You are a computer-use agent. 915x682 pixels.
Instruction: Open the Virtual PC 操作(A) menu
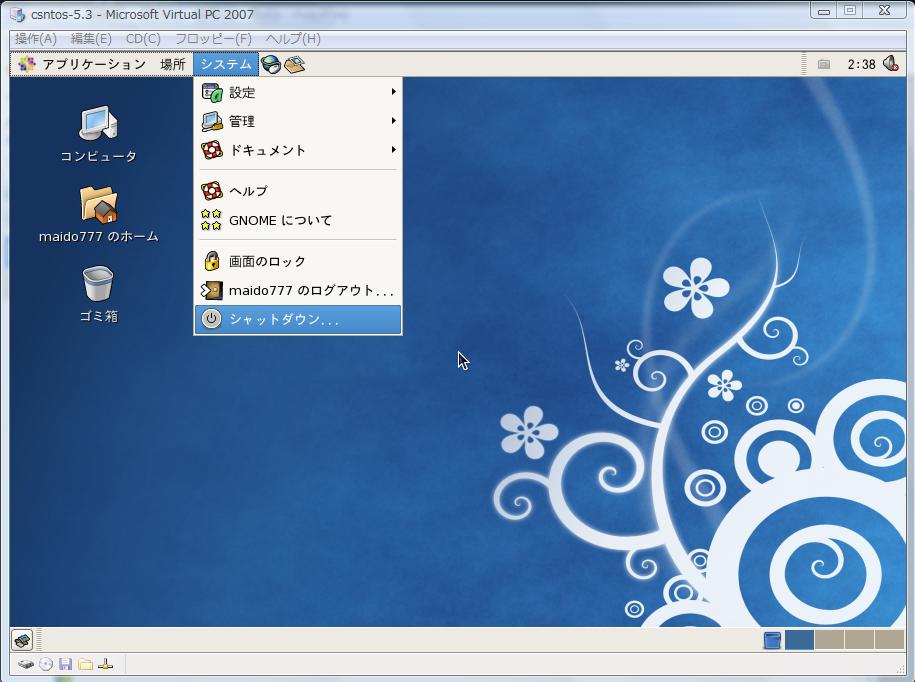point(36,39)
